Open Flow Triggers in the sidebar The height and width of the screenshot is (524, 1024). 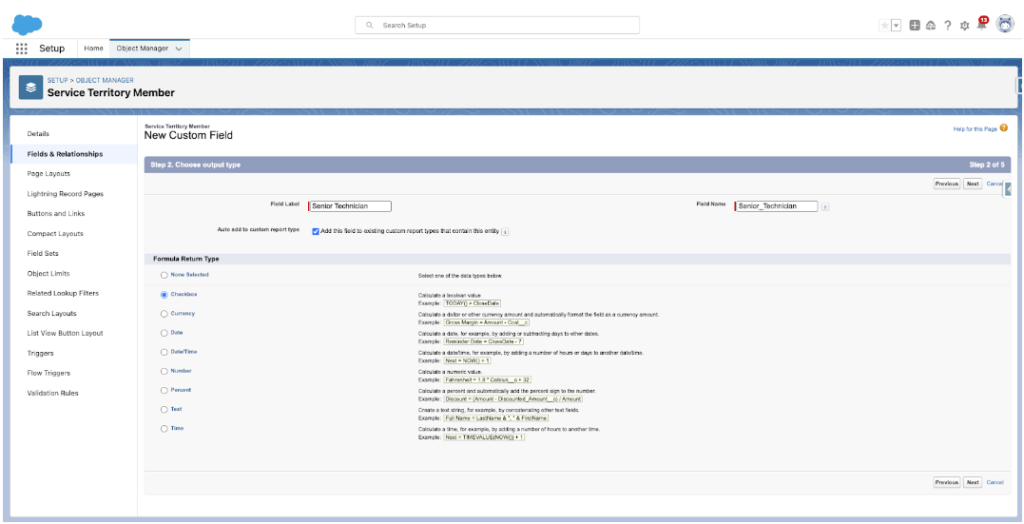pyautogui.click(x=48, y=373)
